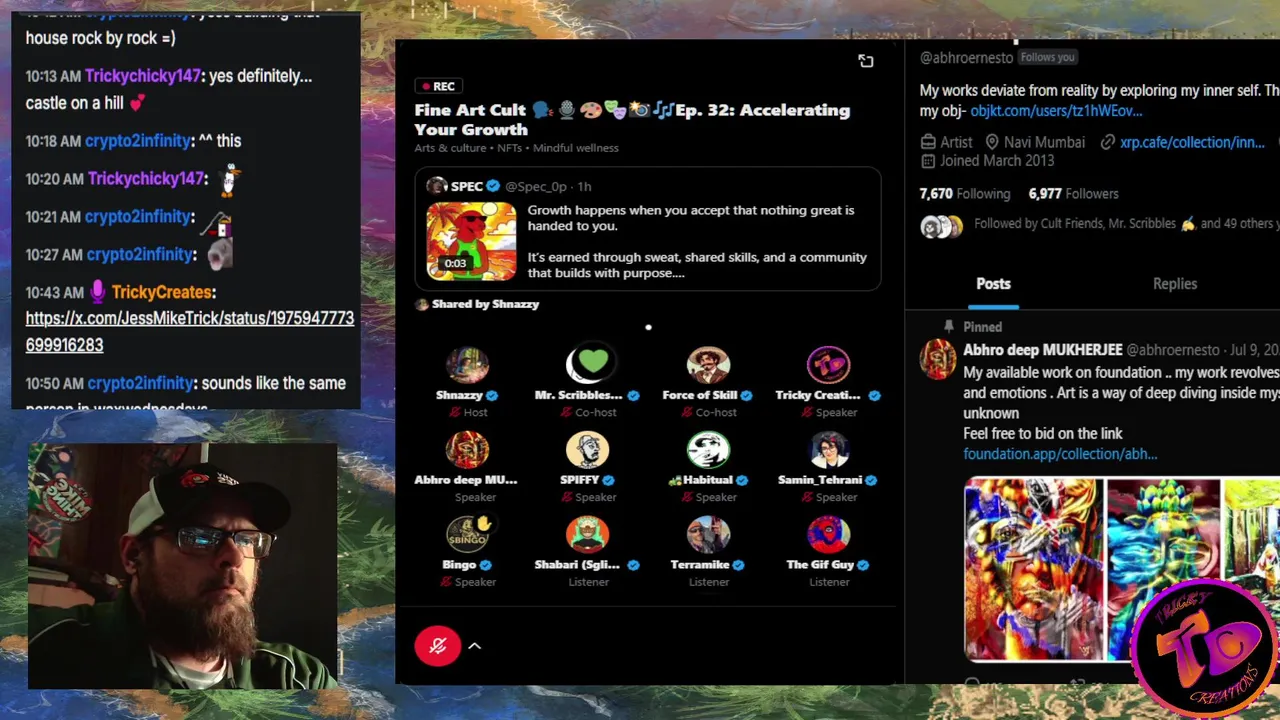Open Force of Skill co-host avatar

tap(708, 365)
